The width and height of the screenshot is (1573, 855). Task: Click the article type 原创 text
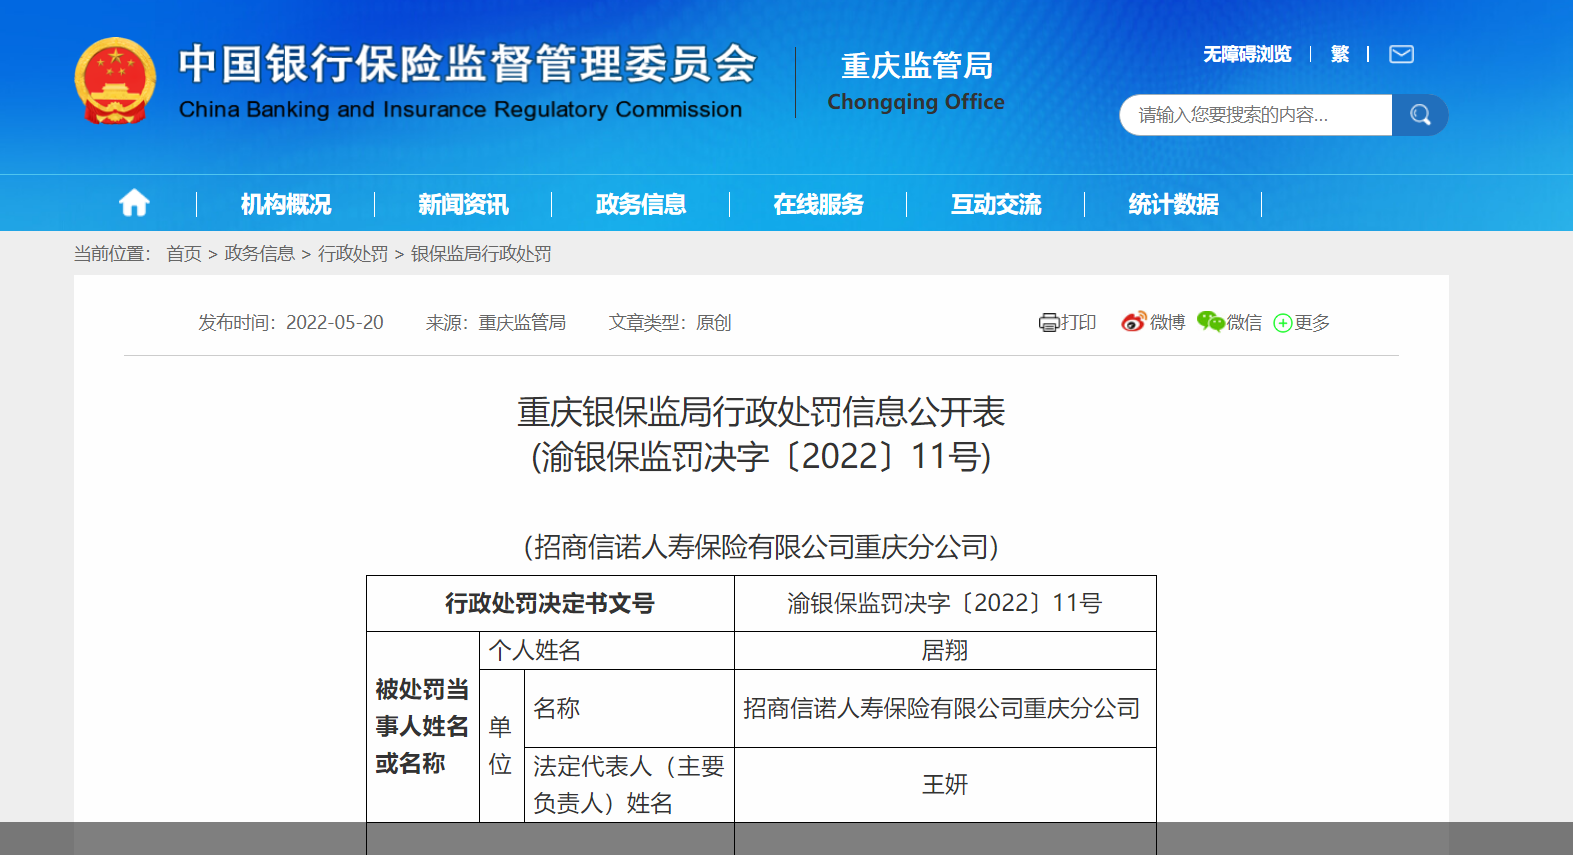click(714, 322)
